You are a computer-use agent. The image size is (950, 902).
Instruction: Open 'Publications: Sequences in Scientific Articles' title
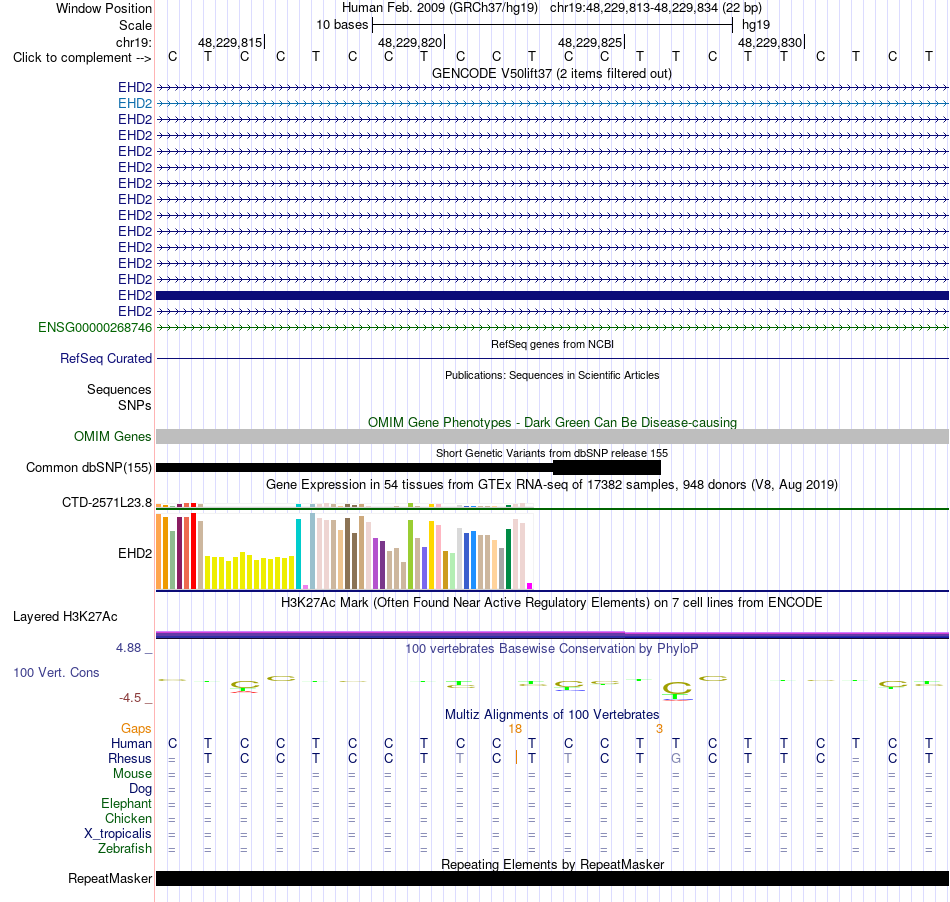(552, 375)
